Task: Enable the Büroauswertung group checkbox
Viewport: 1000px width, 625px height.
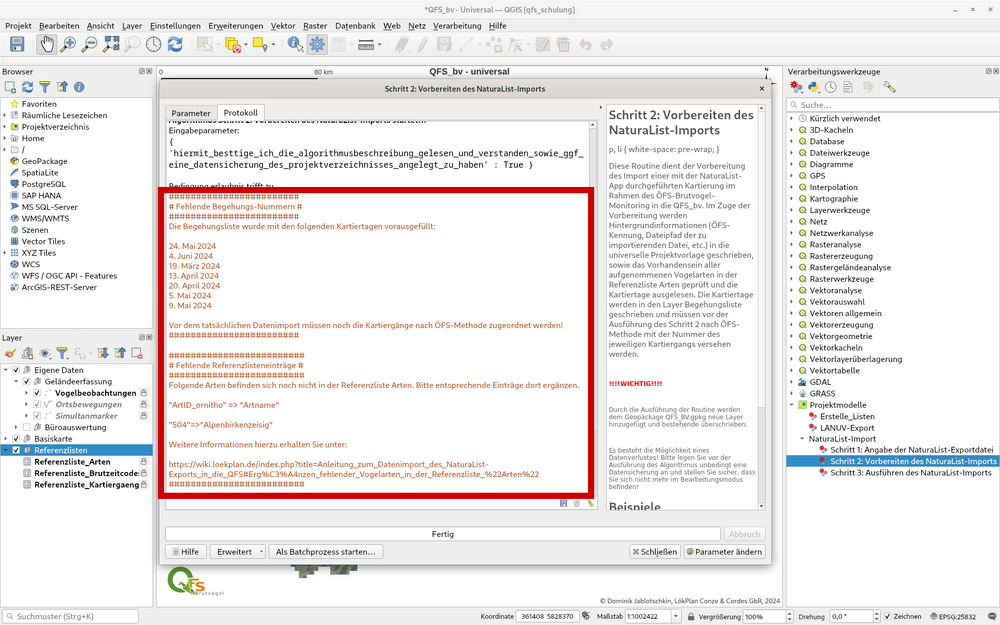Action: [x=26, y=427]
